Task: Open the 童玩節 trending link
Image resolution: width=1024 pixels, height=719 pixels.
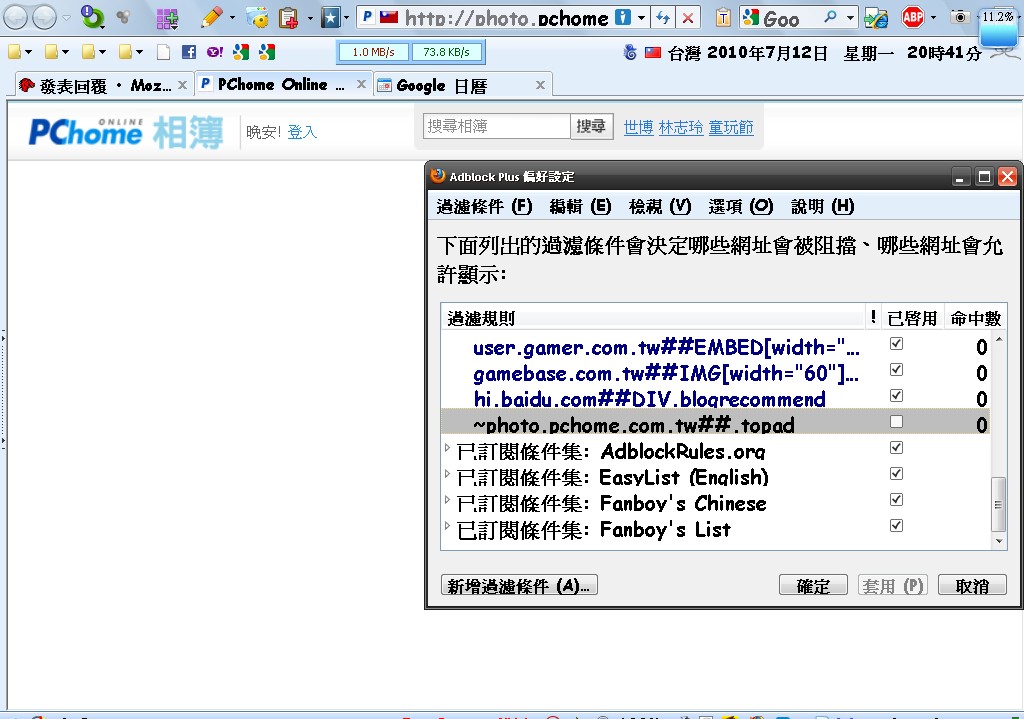Action: pyautogui.click(x=731, y=127)
